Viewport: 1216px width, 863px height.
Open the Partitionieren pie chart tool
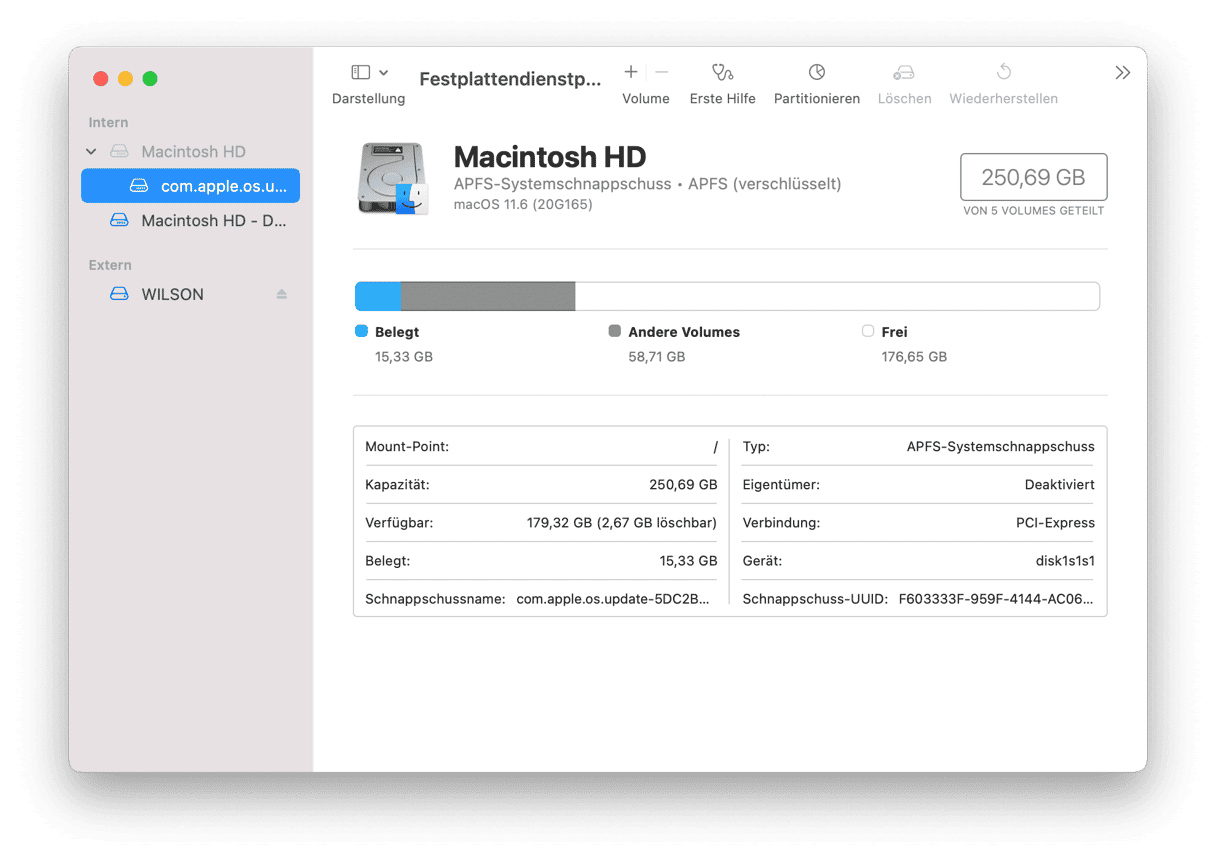[817, 72]
